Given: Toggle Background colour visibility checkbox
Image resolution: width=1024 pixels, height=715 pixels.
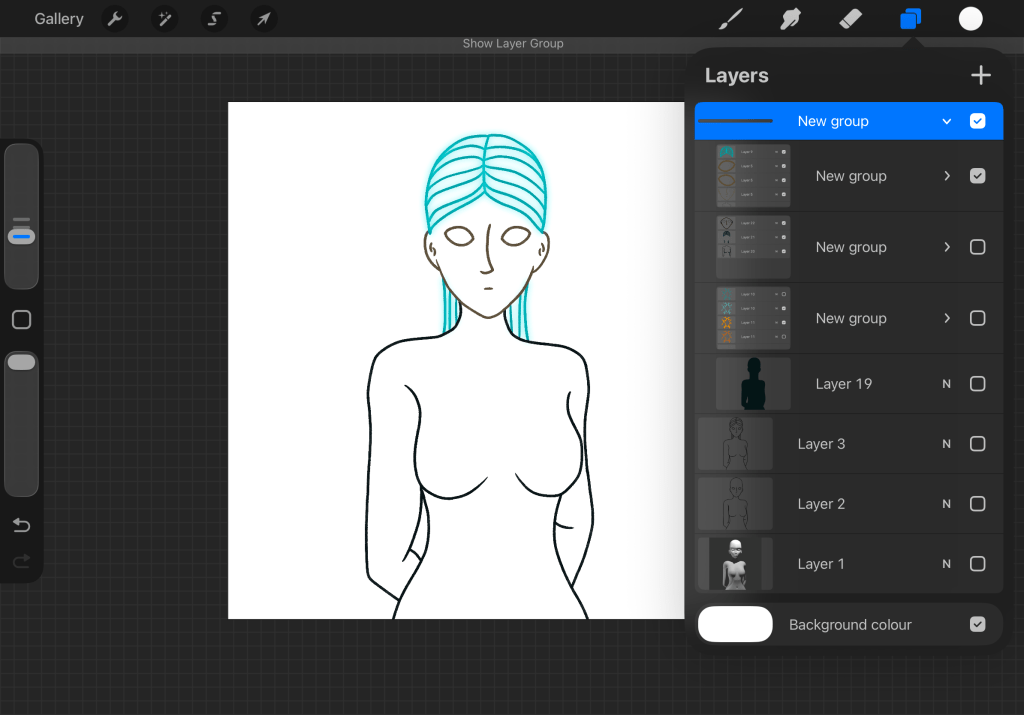Looking at the screenshot, I should (x=978, y=624).
